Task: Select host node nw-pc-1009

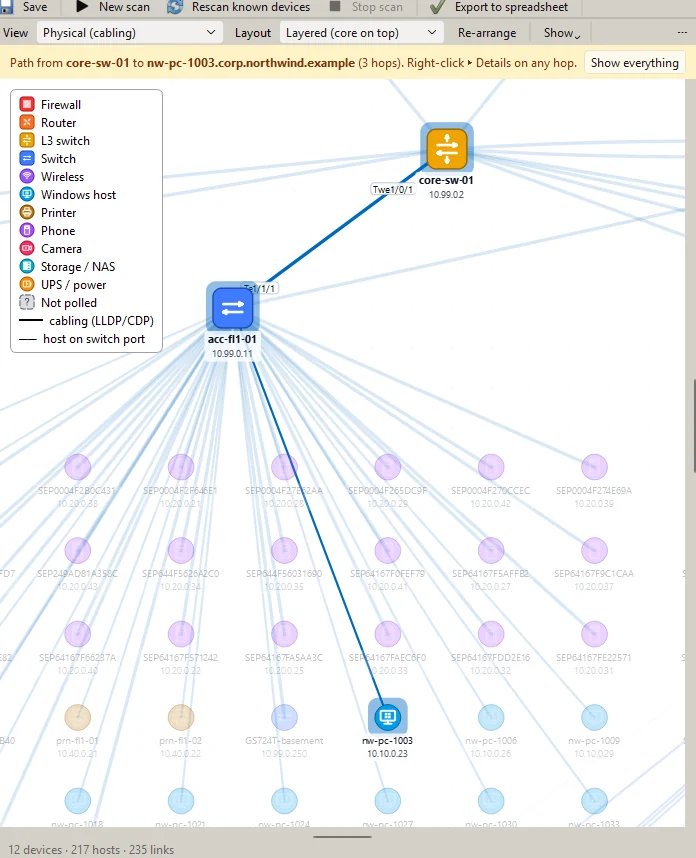Action: (x=594, y=717)
